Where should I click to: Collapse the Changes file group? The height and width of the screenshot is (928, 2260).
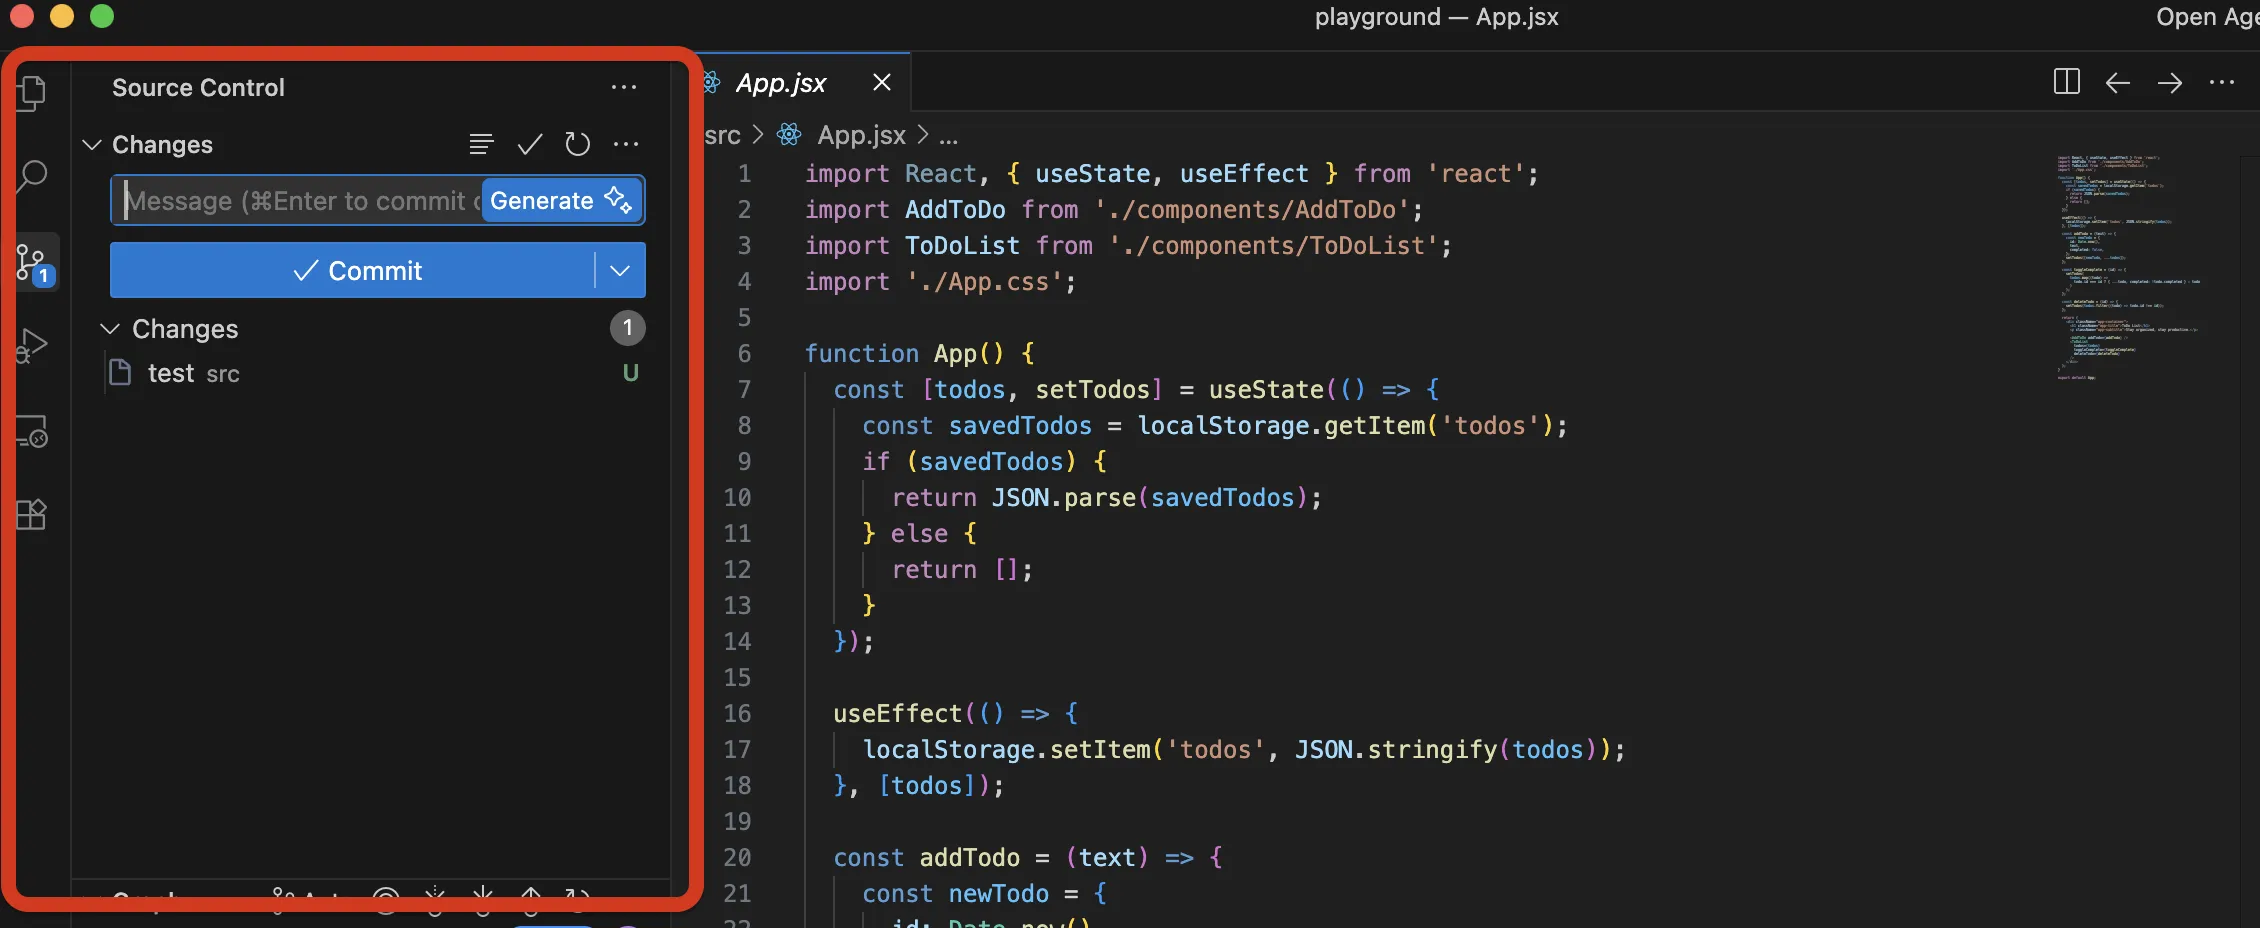point(111,329)
